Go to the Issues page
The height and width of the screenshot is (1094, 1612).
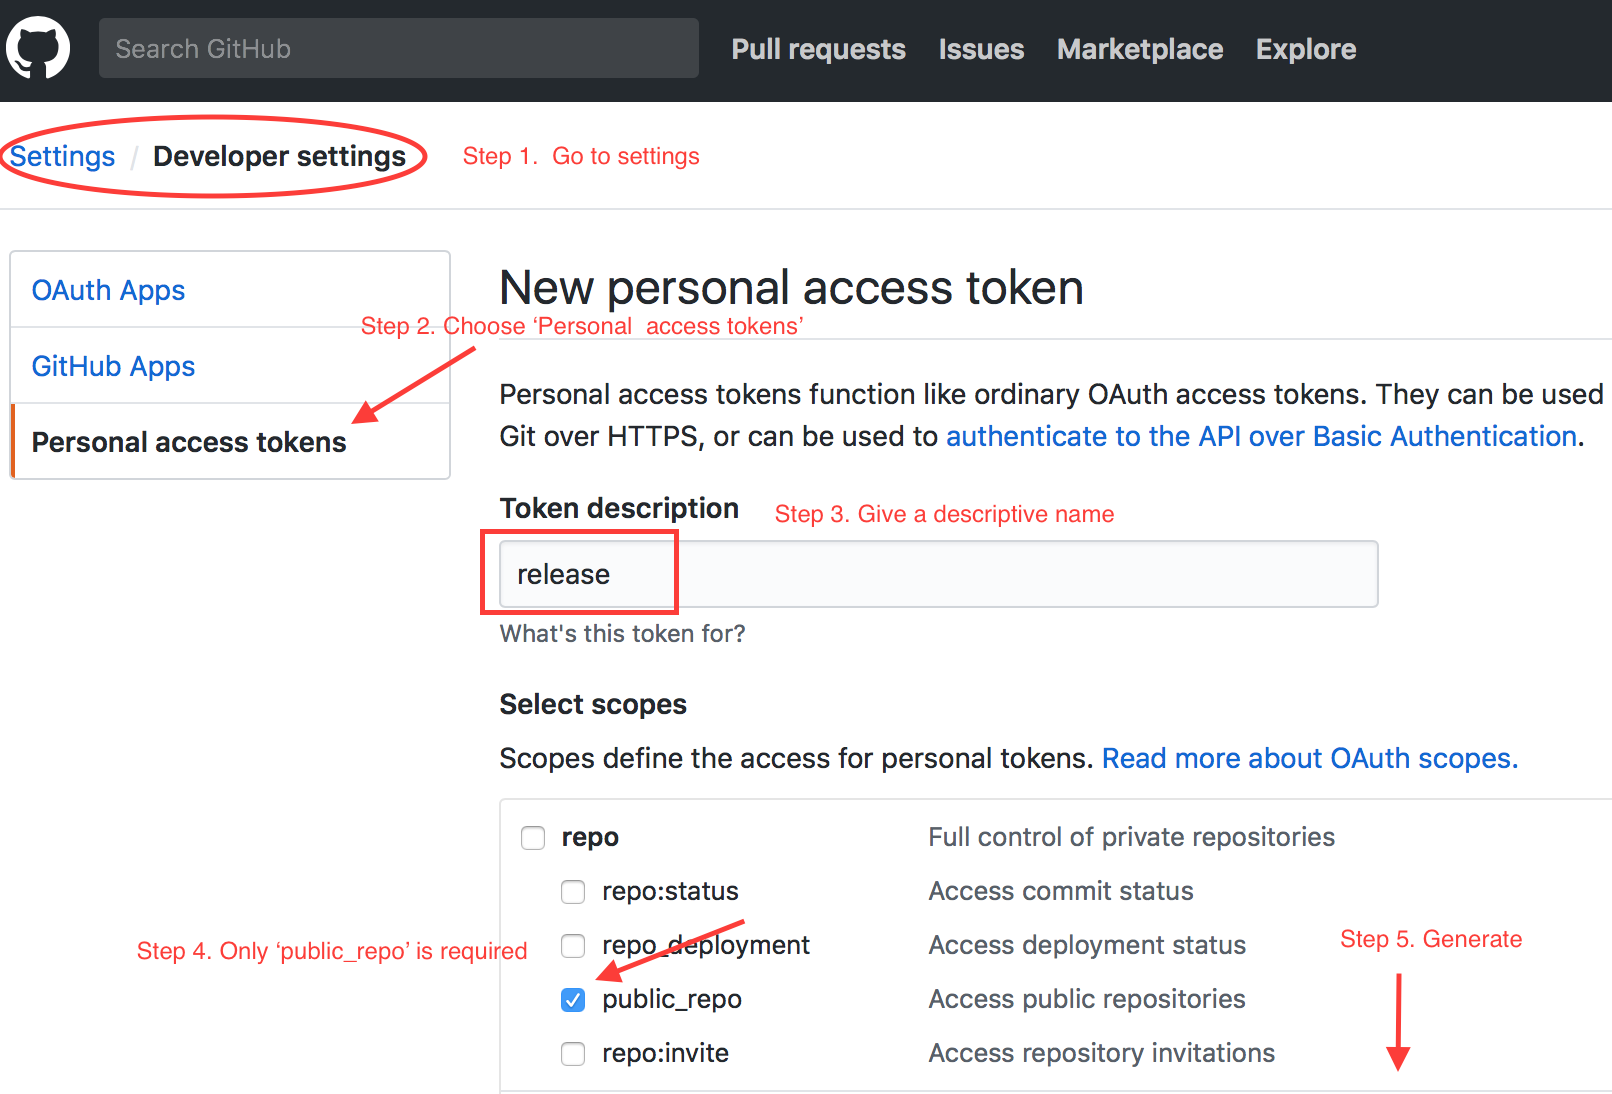(981, 49)
